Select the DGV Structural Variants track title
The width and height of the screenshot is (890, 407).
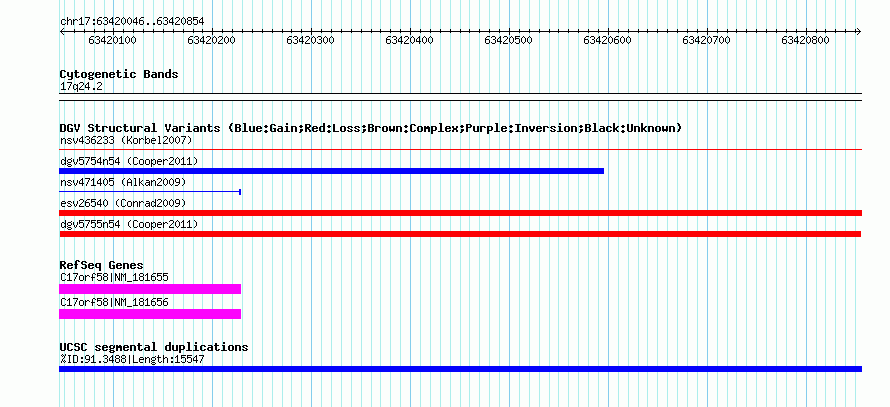click(x=371, y=128)
